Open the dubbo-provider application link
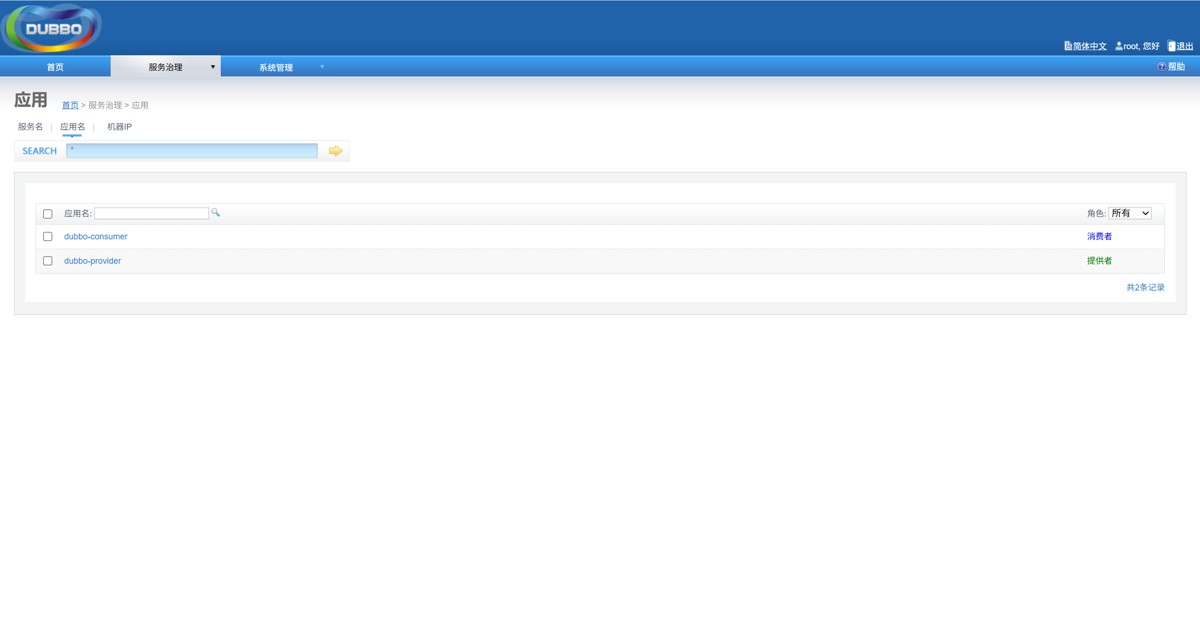 pyautogui.click(x=93, y=261)
